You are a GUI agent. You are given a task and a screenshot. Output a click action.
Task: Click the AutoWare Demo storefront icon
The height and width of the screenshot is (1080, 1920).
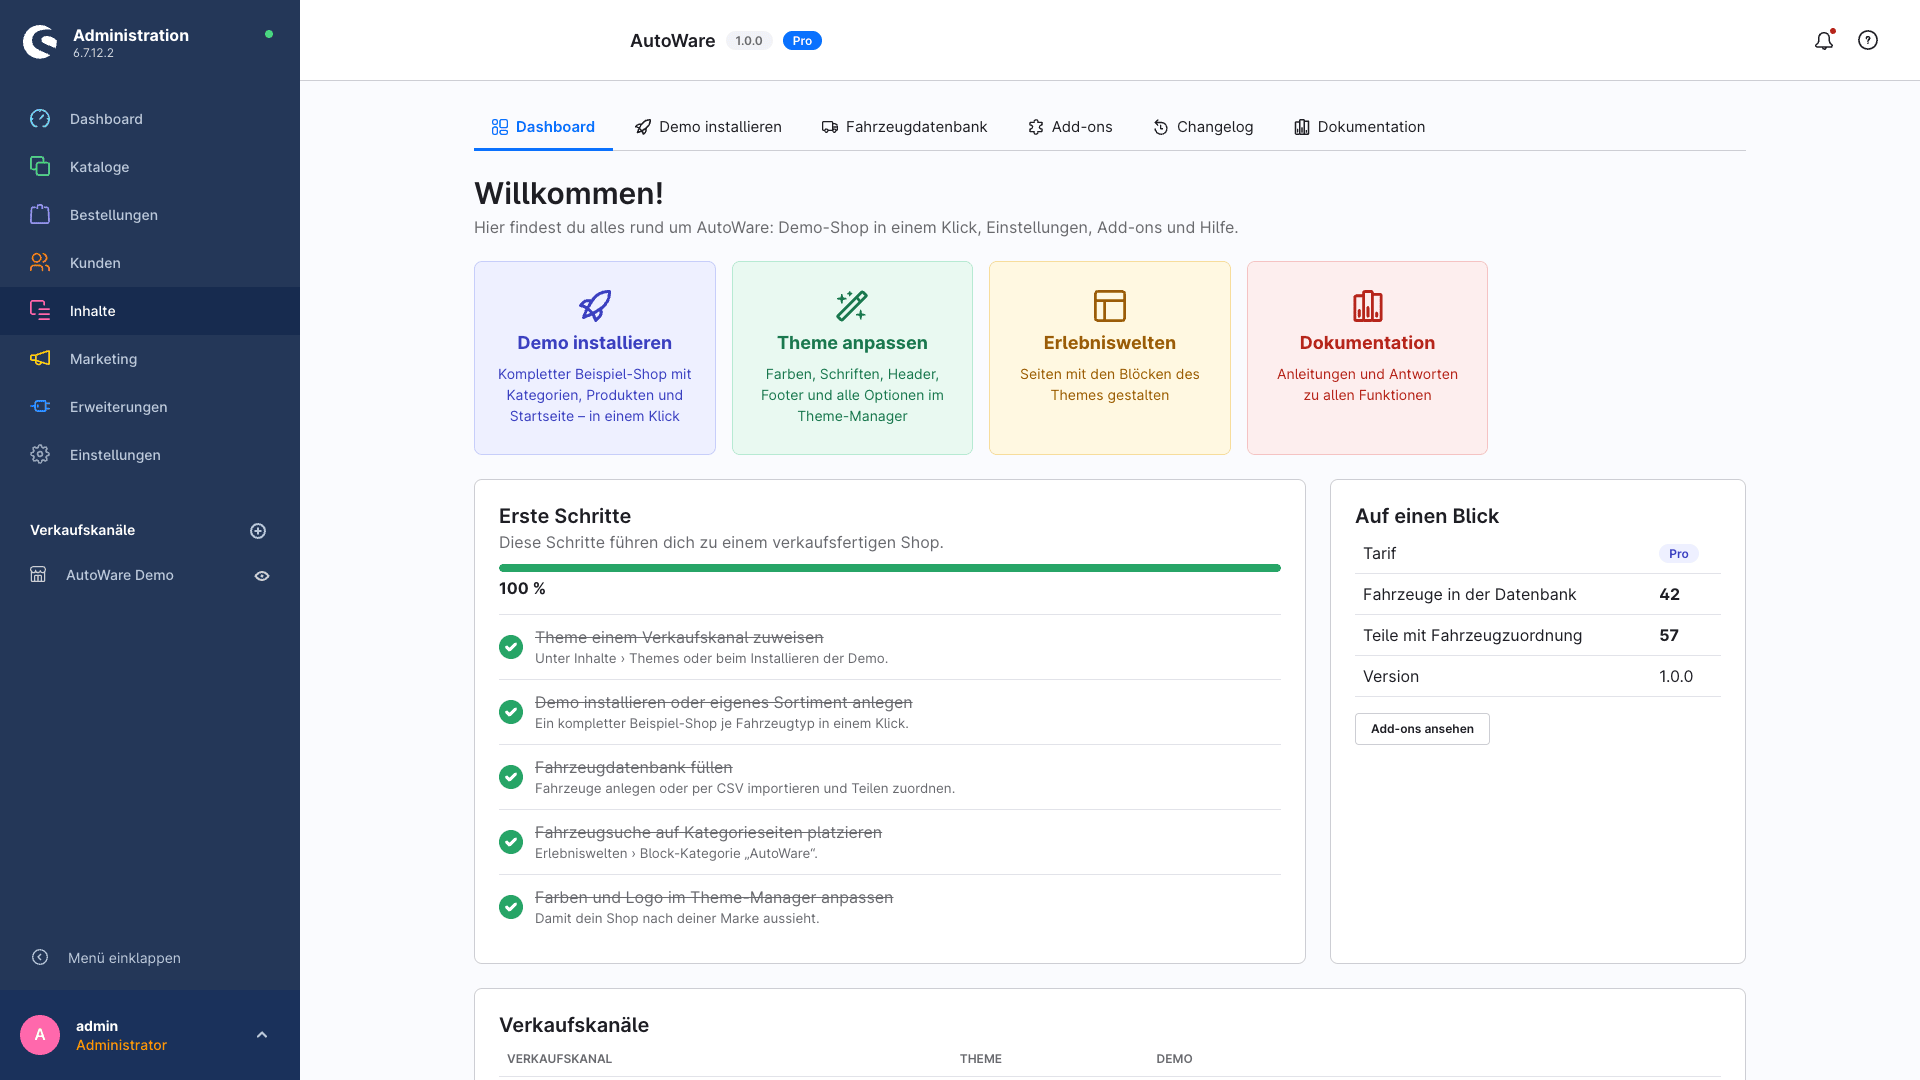point(38,575)
